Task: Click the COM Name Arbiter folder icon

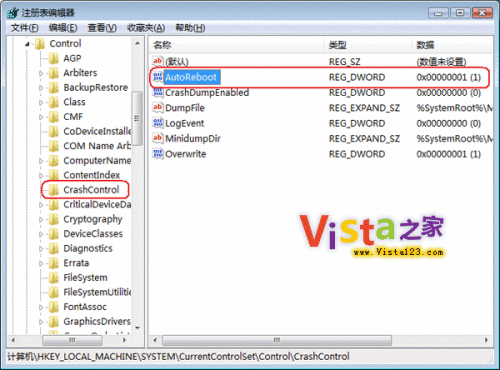Action: coord(54,146)
